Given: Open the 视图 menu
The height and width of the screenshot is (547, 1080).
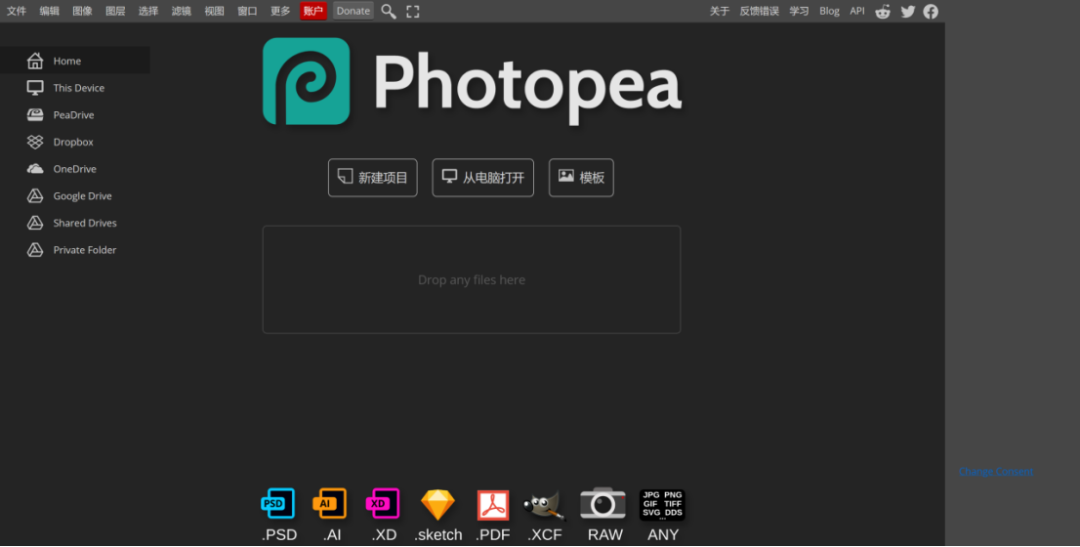Looking at the screenshot, I should pyautogui.click(x=214, y=11).
